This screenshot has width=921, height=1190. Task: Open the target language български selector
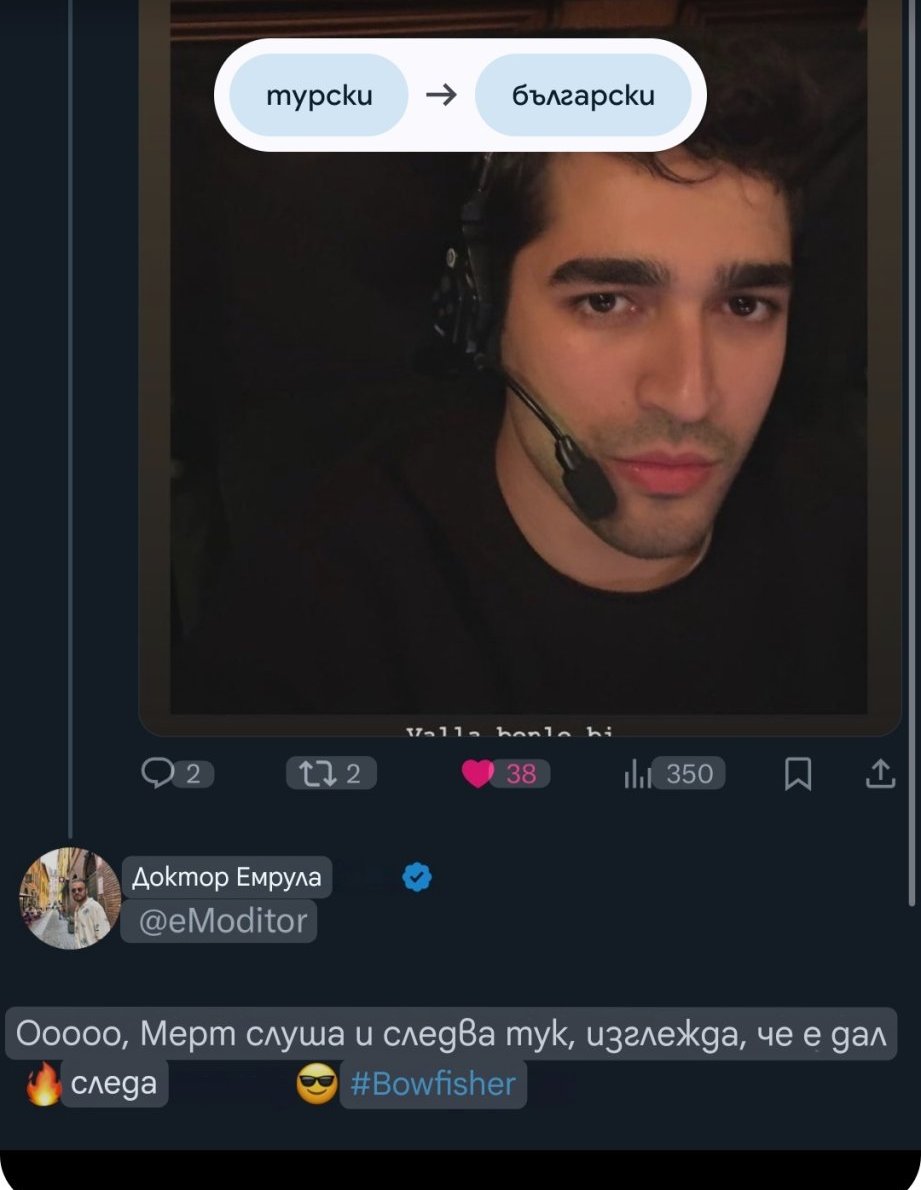point(583,95)
